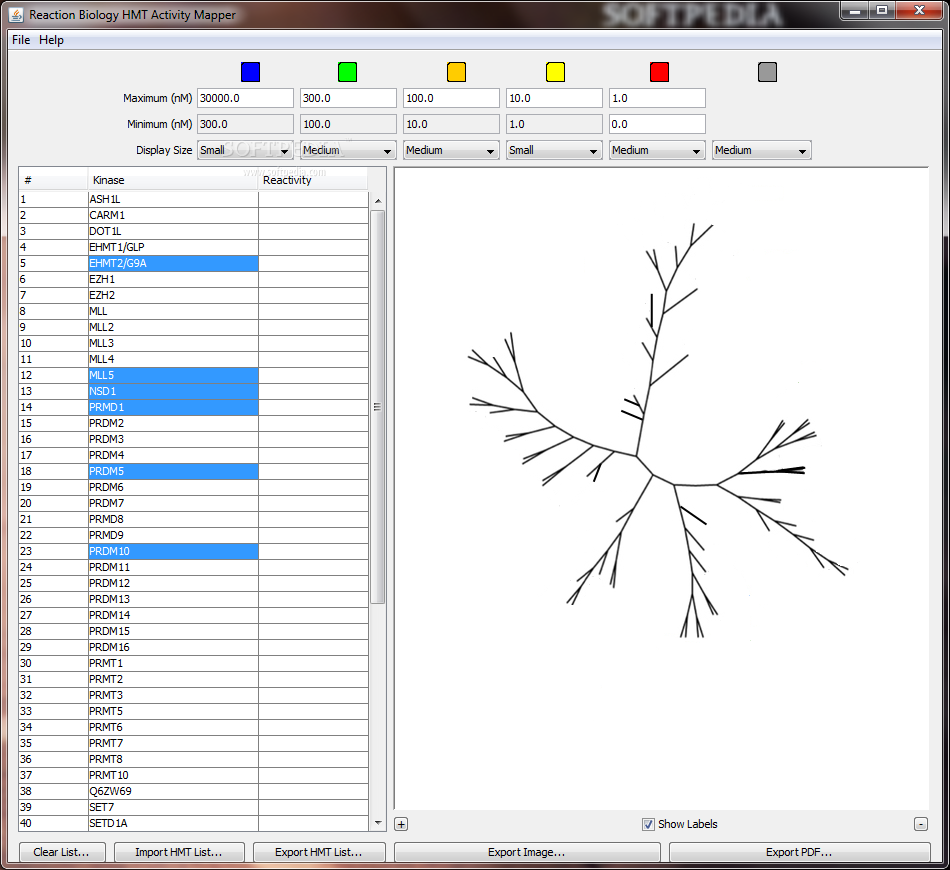This screenshot has height=870, width=950.
Task: Click scrollbar down arrow in kinase list
Action: point(378,823)
